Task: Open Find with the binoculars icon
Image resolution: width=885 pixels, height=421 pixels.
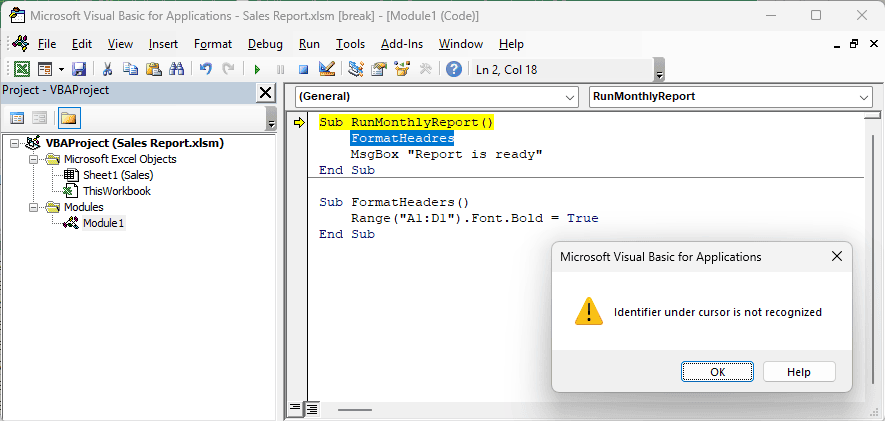Action: [x=177, y=69]
